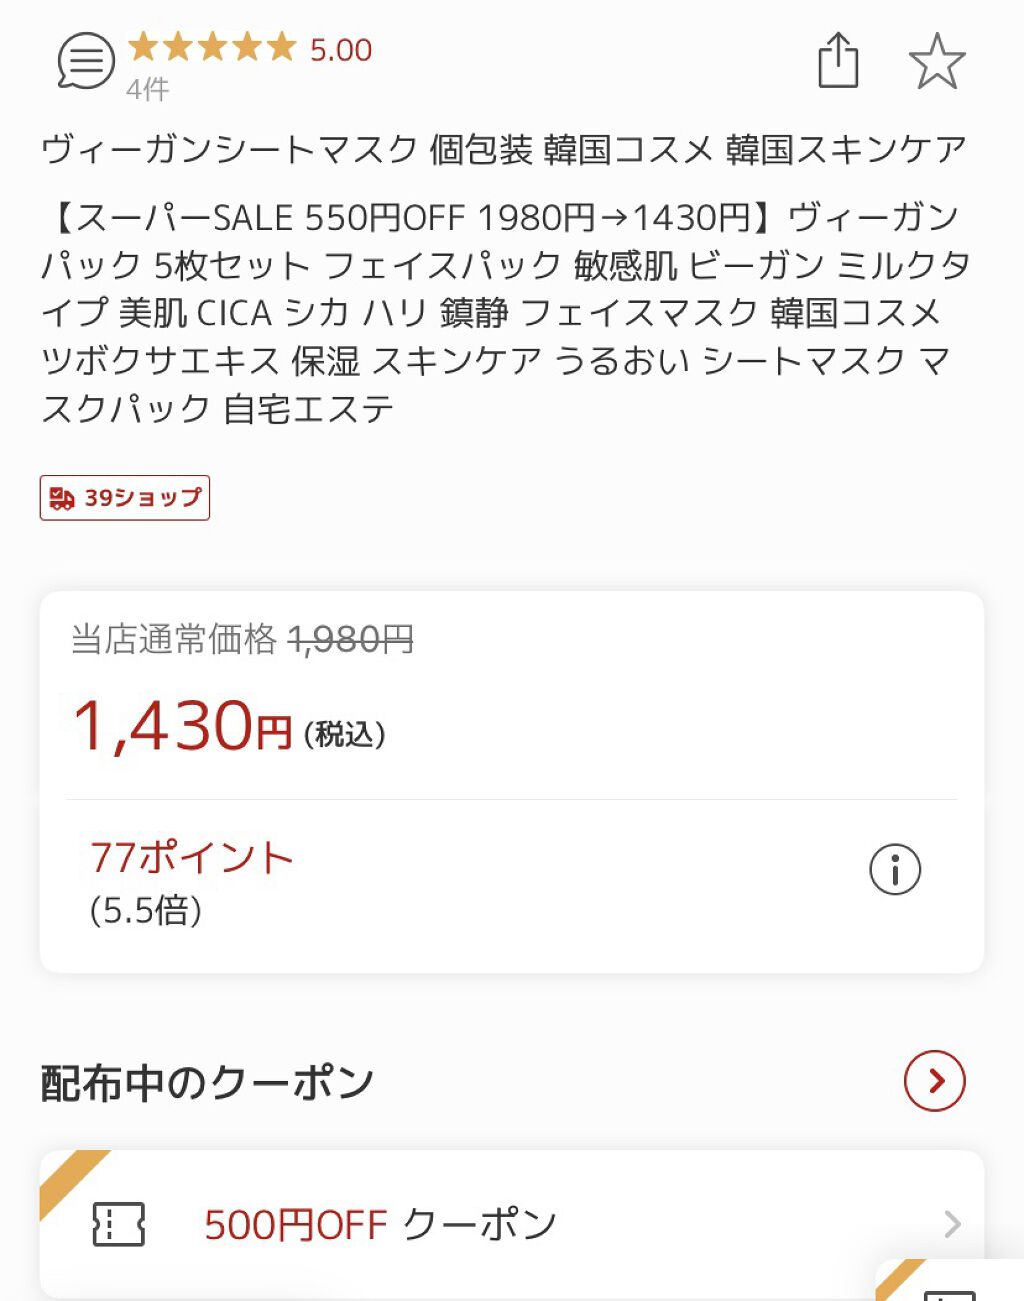Tap the delivery truck icon in the 39ショップ badge
The width and height of the screenshot is (1024, 1301).
pyautogui.click(x=63, y=498)
